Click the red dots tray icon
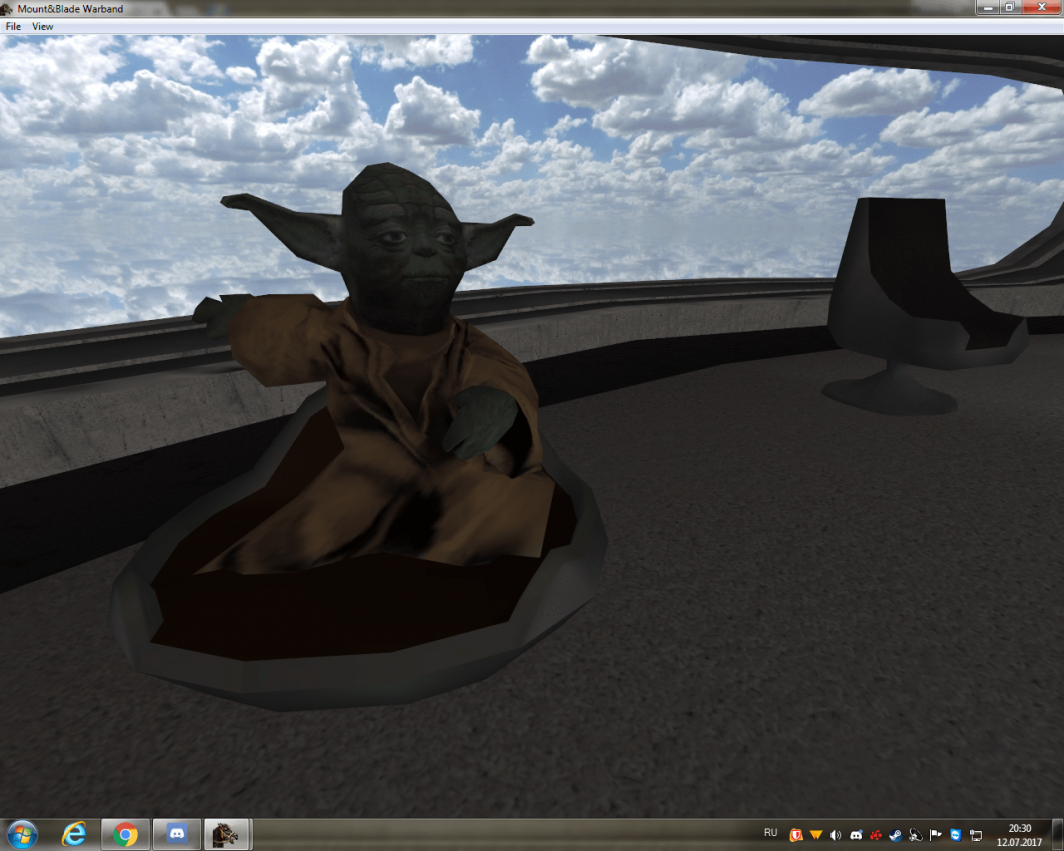 click(875, 835)
